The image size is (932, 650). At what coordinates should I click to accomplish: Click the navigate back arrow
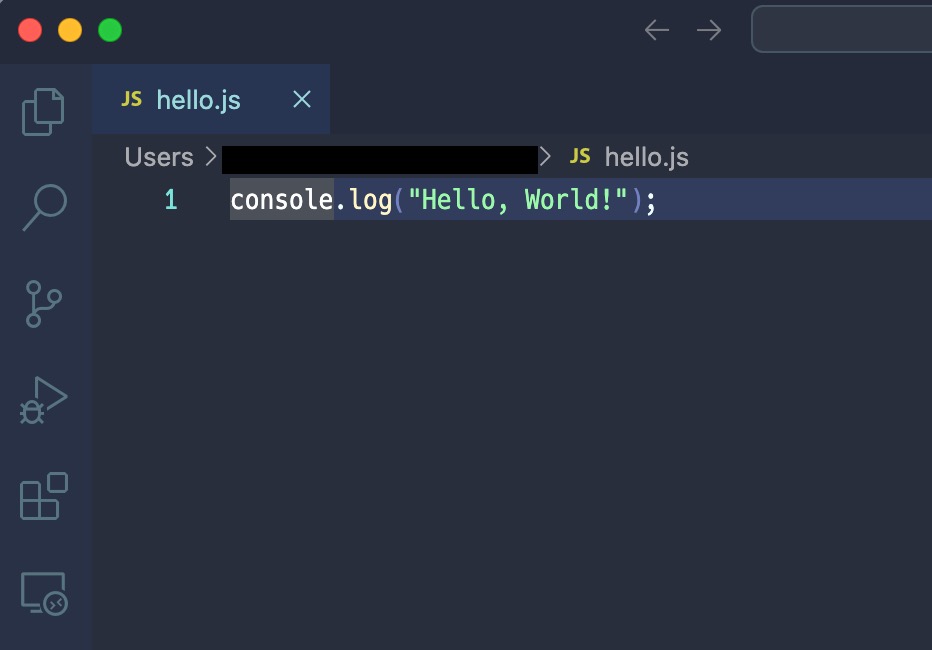tap(657, 30)
